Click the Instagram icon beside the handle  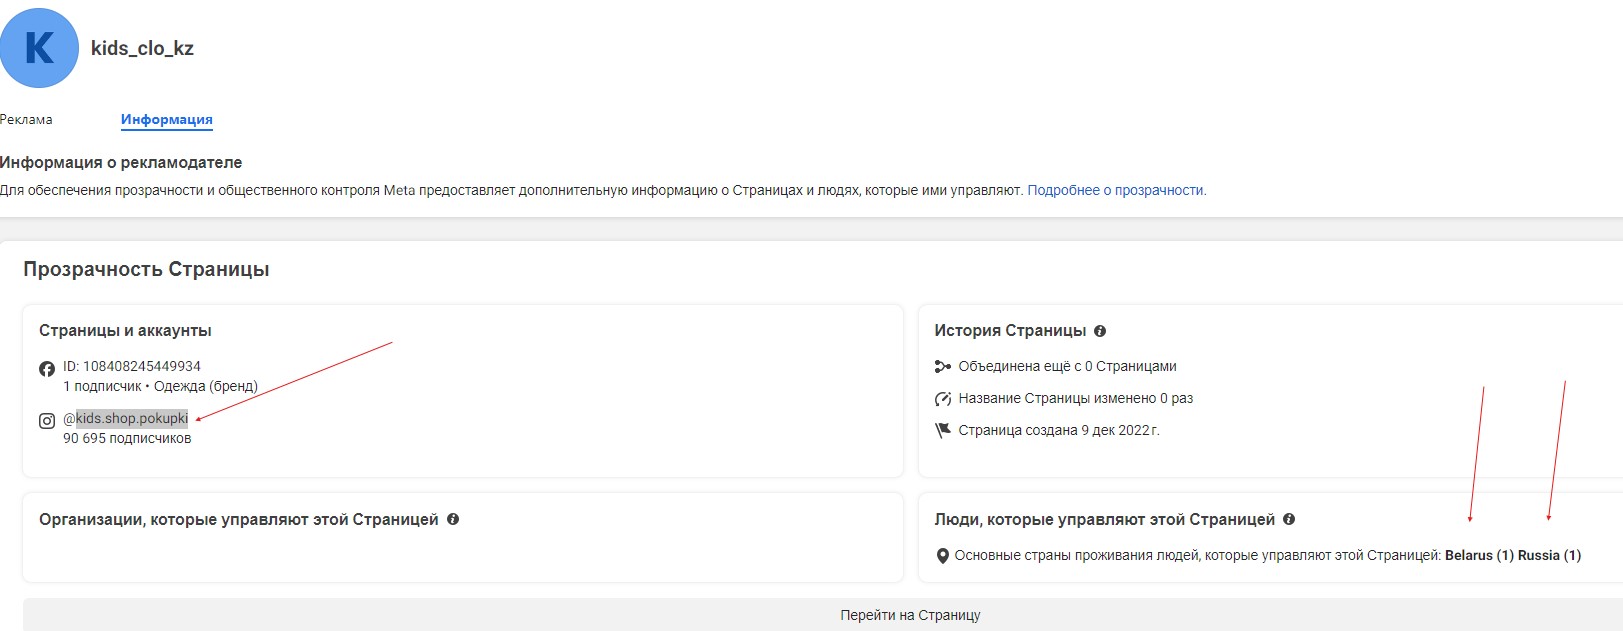pos(47,421)
